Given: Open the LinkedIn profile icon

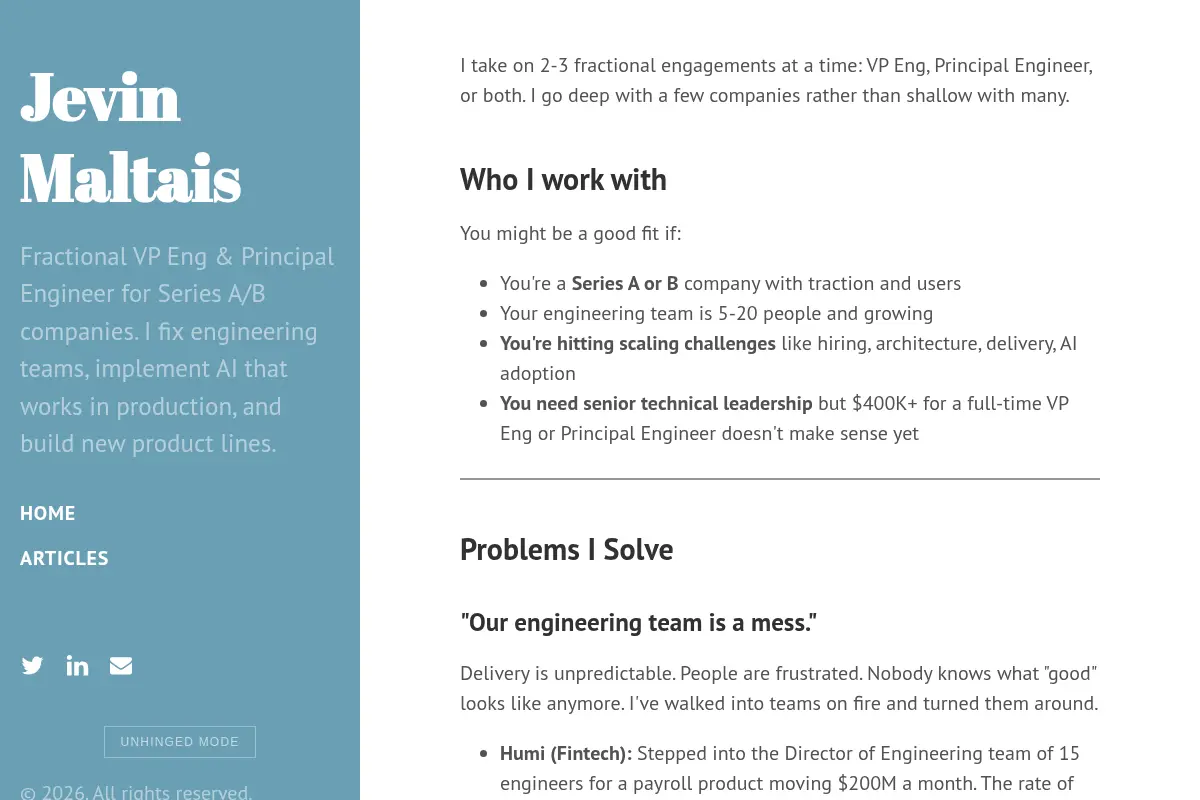Looking at the screenshot, I should click(x=77, y=666).
